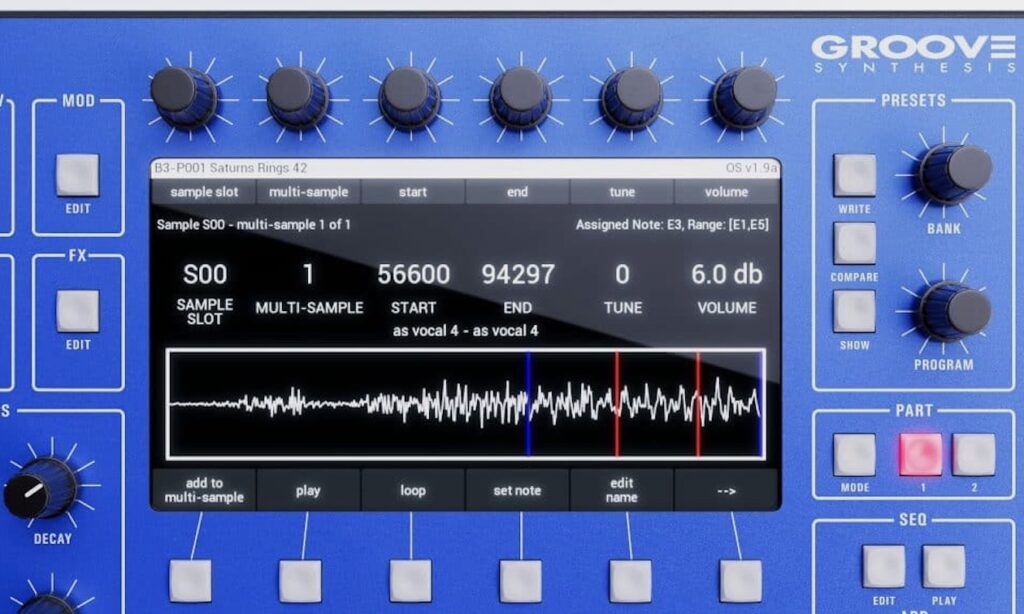This screenshot has width=1024, height=614.
Task: Toggle the Part 2 button
Action: 973,455
